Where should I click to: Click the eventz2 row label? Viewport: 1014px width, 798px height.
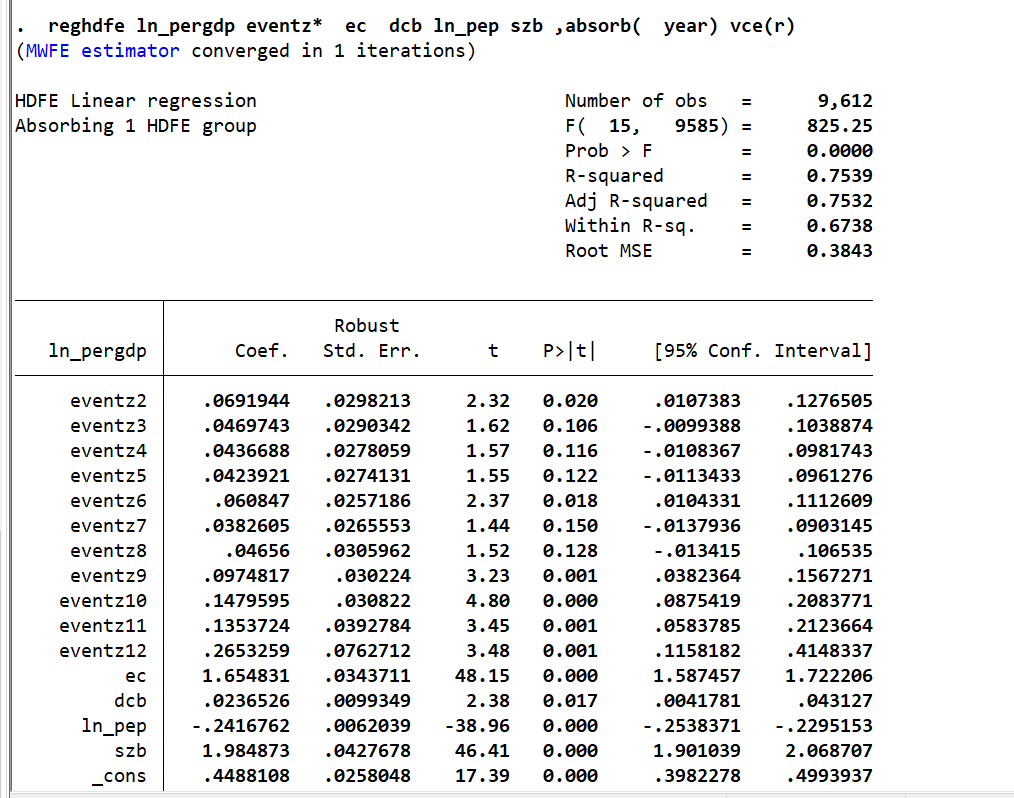(x=109, y=401)
